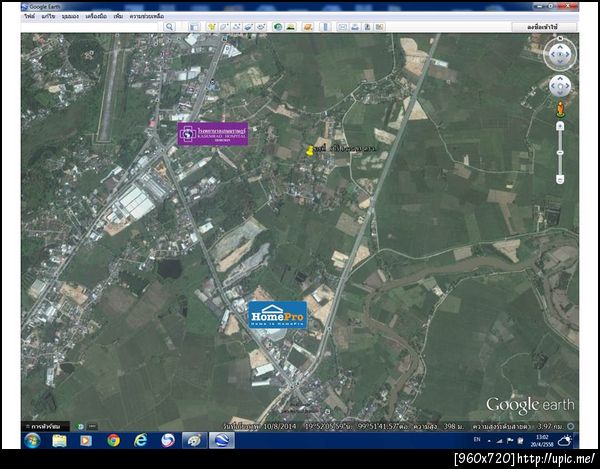
Task: Click the North reset button on compass
Action: tap(560, 39)
